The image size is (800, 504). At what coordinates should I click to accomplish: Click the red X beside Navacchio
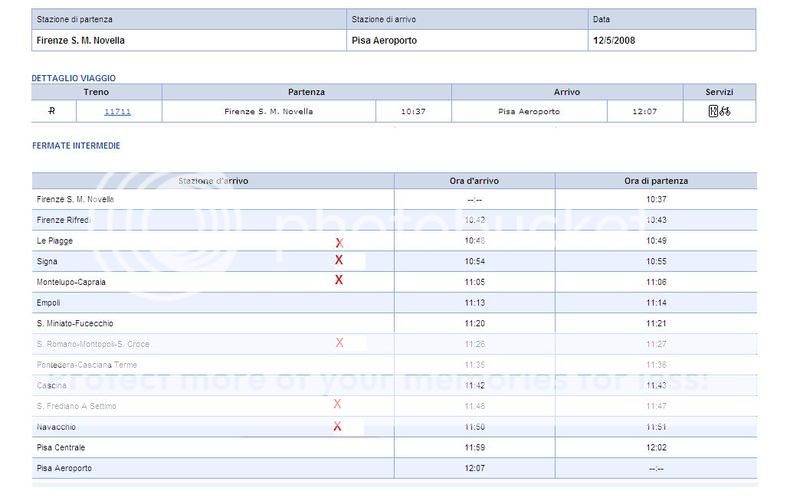point(337,426)
